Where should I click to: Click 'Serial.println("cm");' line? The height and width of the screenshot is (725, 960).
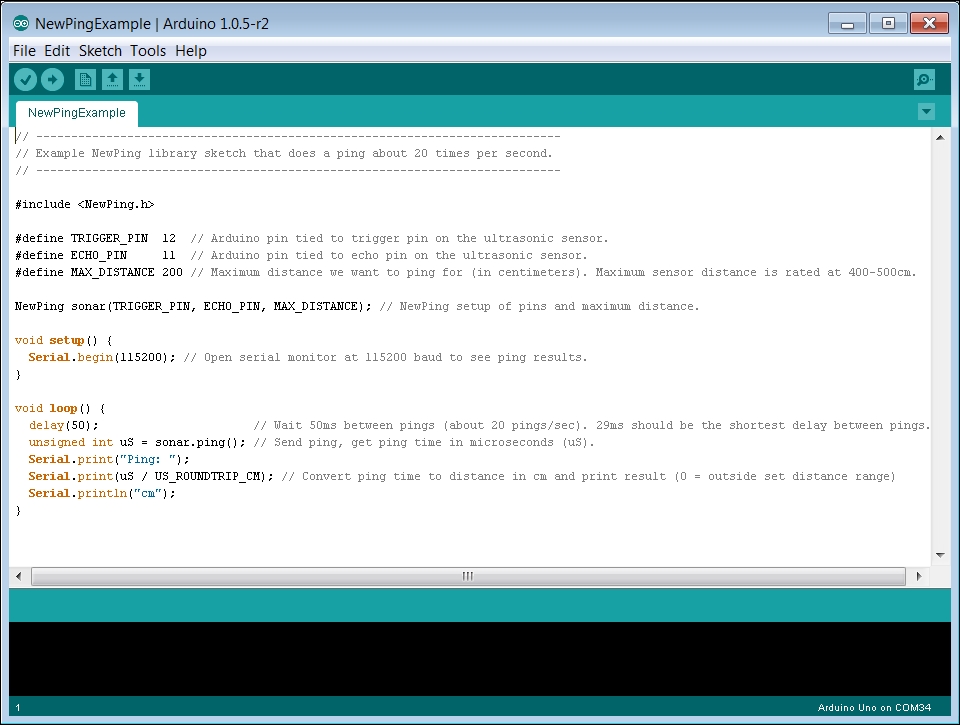pyautogui.click(x=102, y=494)
